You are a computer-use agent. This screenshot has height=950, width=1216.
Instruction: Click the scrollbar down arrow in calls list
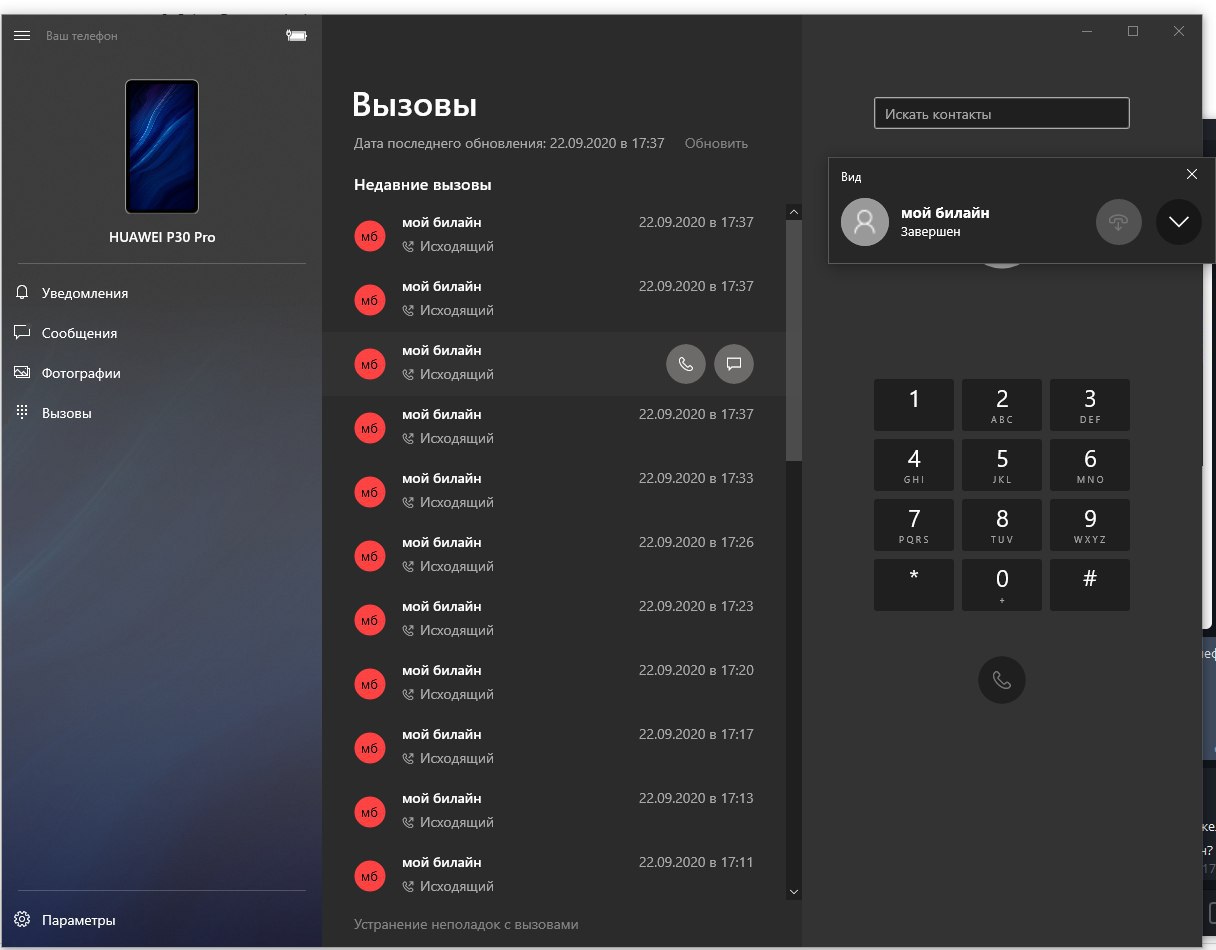pyautogui.click(x=794, y=891)
